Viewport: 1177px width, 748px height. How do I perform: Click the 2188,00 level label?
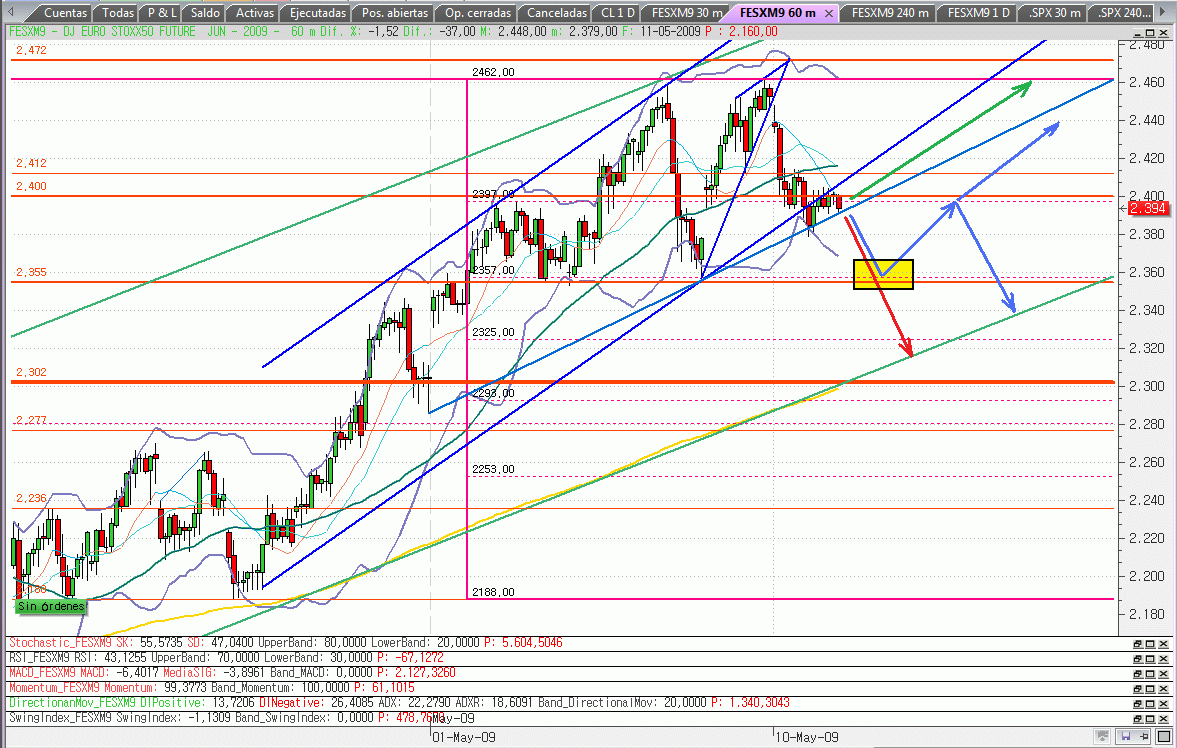493,592
